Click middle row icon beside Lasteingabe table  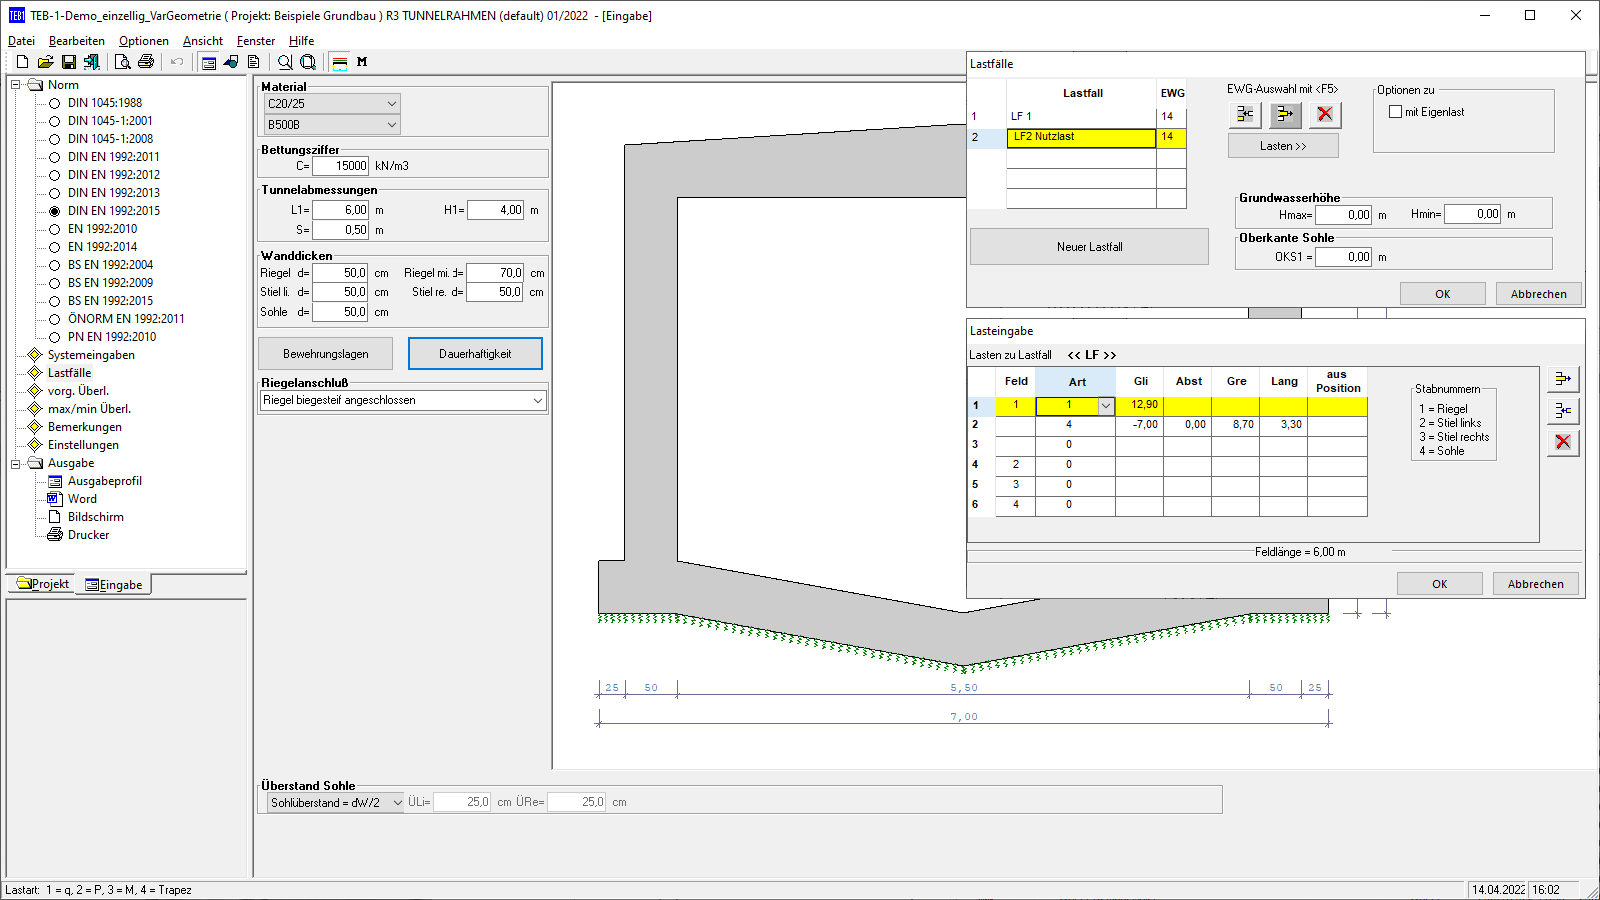1563,410
